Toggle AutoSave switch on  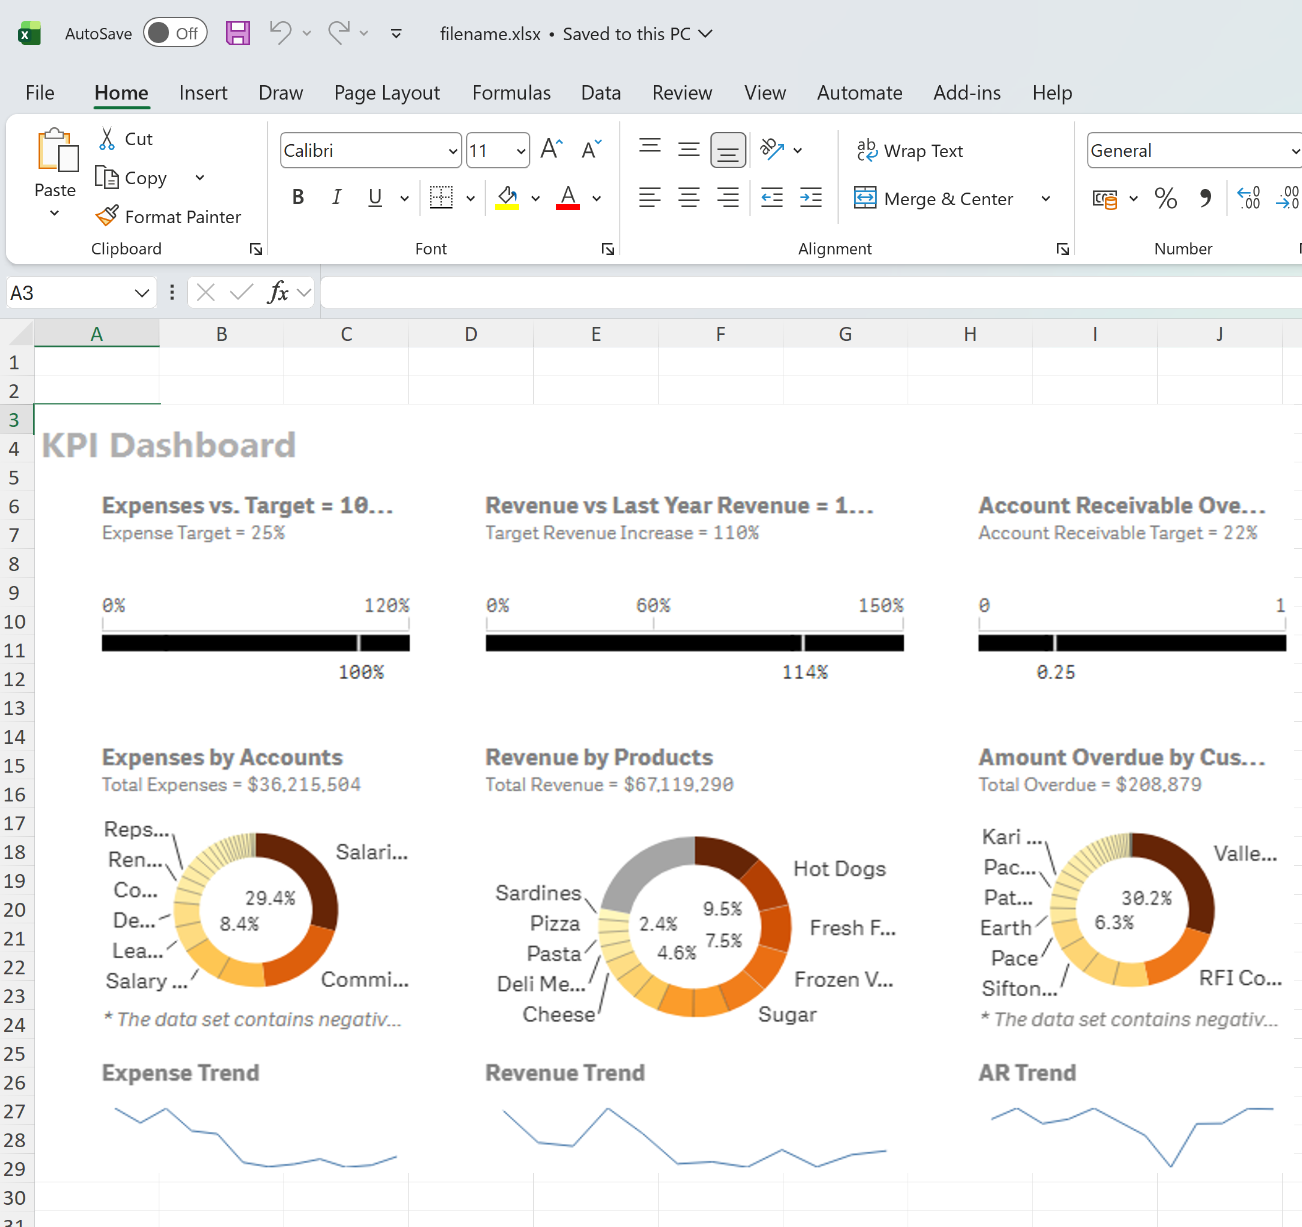pyautogui.click(x=175, y=33)
